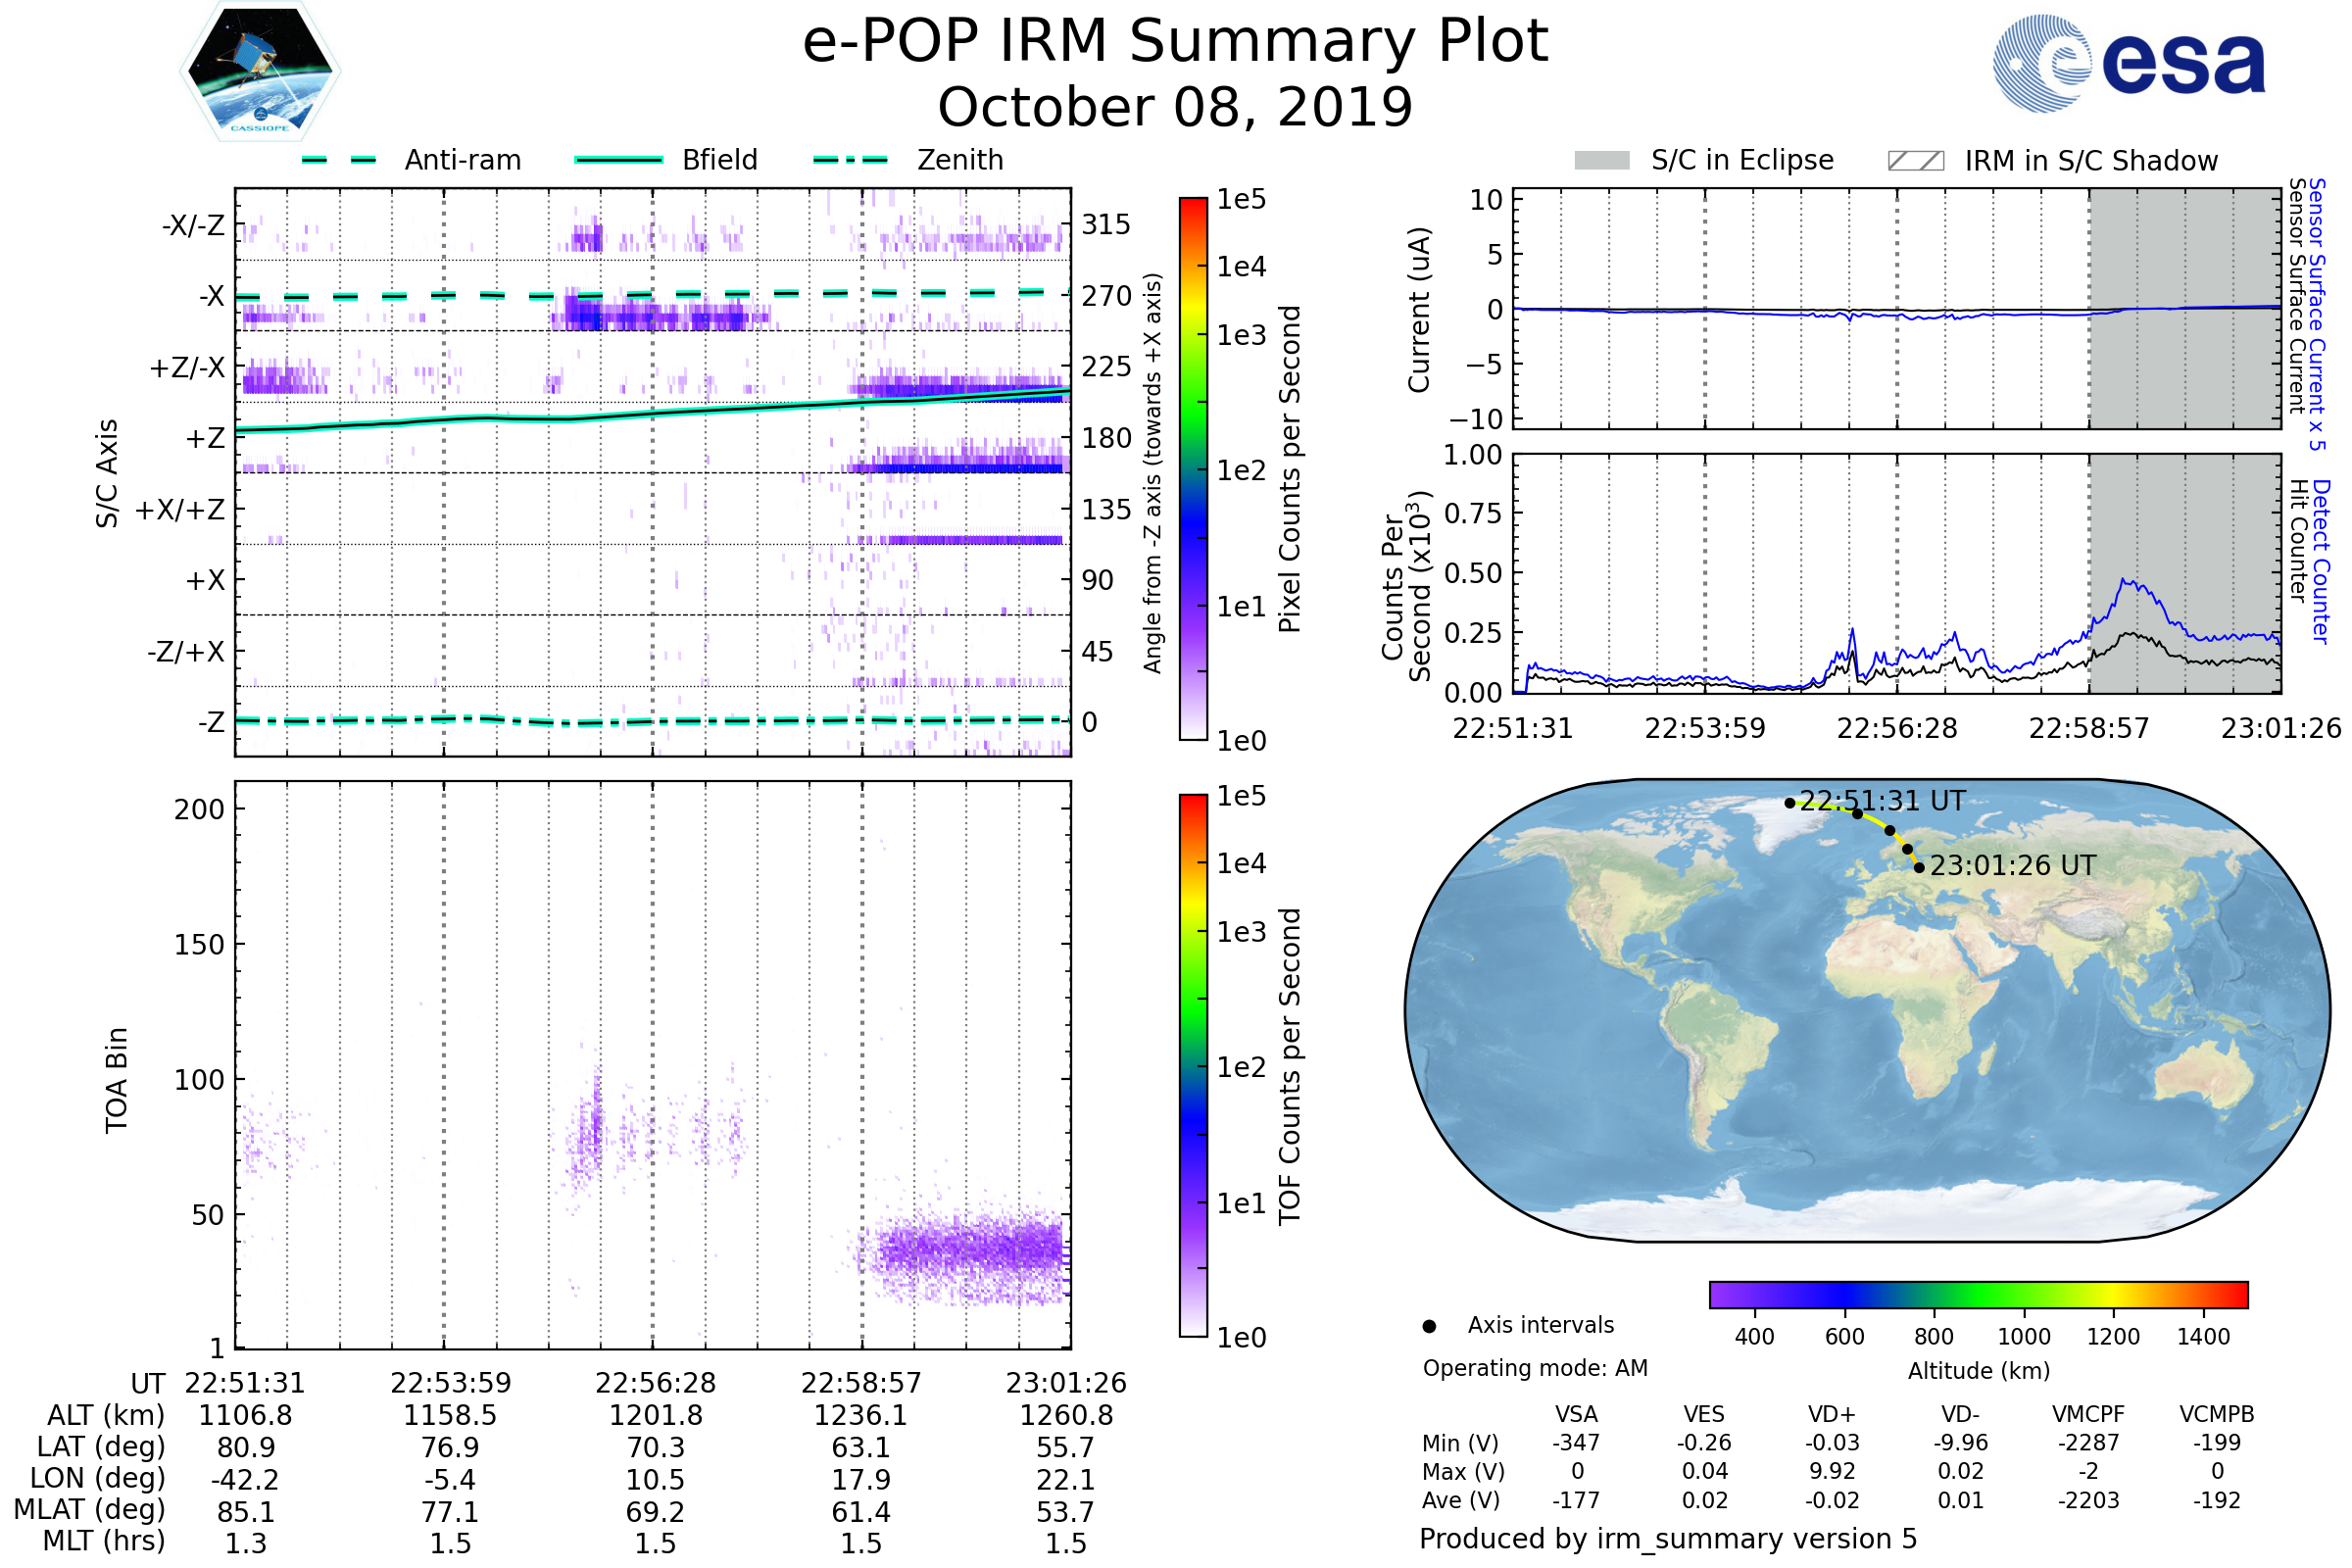Click the S/C in Eclipse gray legend box
Viewport: 2352px width, 1568px height.
tap(1602, 161)
